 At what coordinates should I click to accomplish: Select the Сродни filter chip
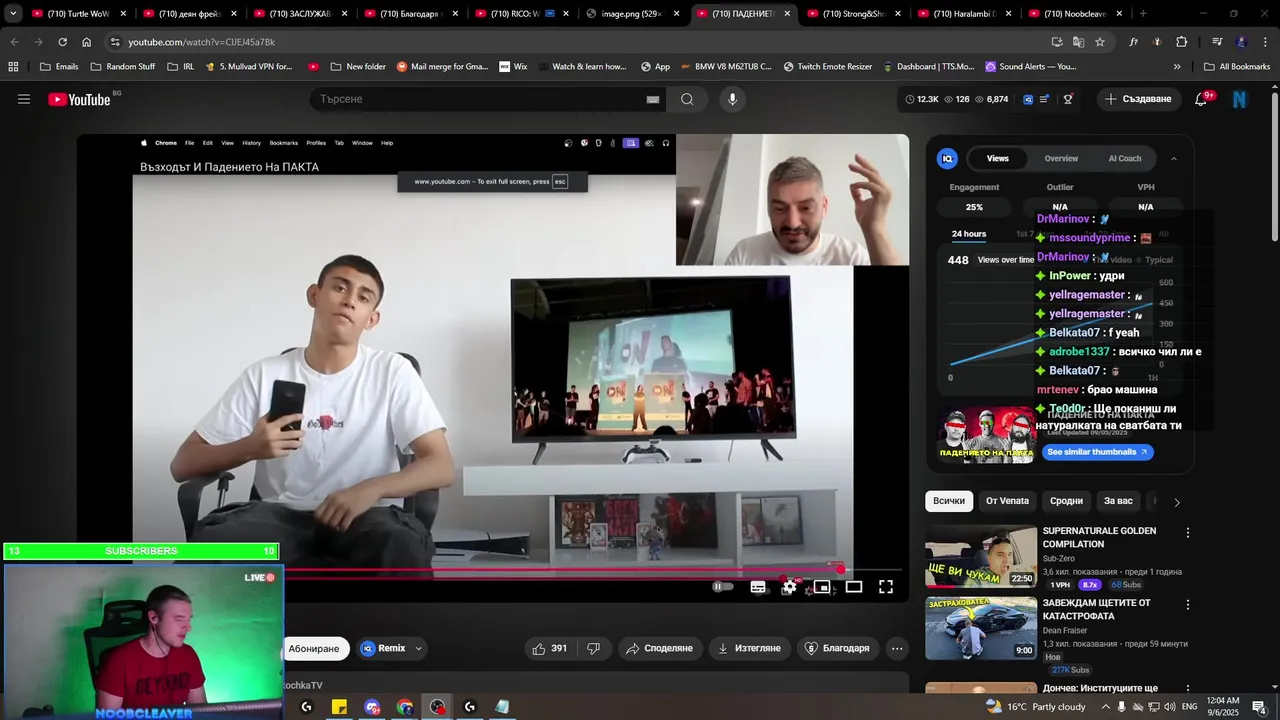1066,501
